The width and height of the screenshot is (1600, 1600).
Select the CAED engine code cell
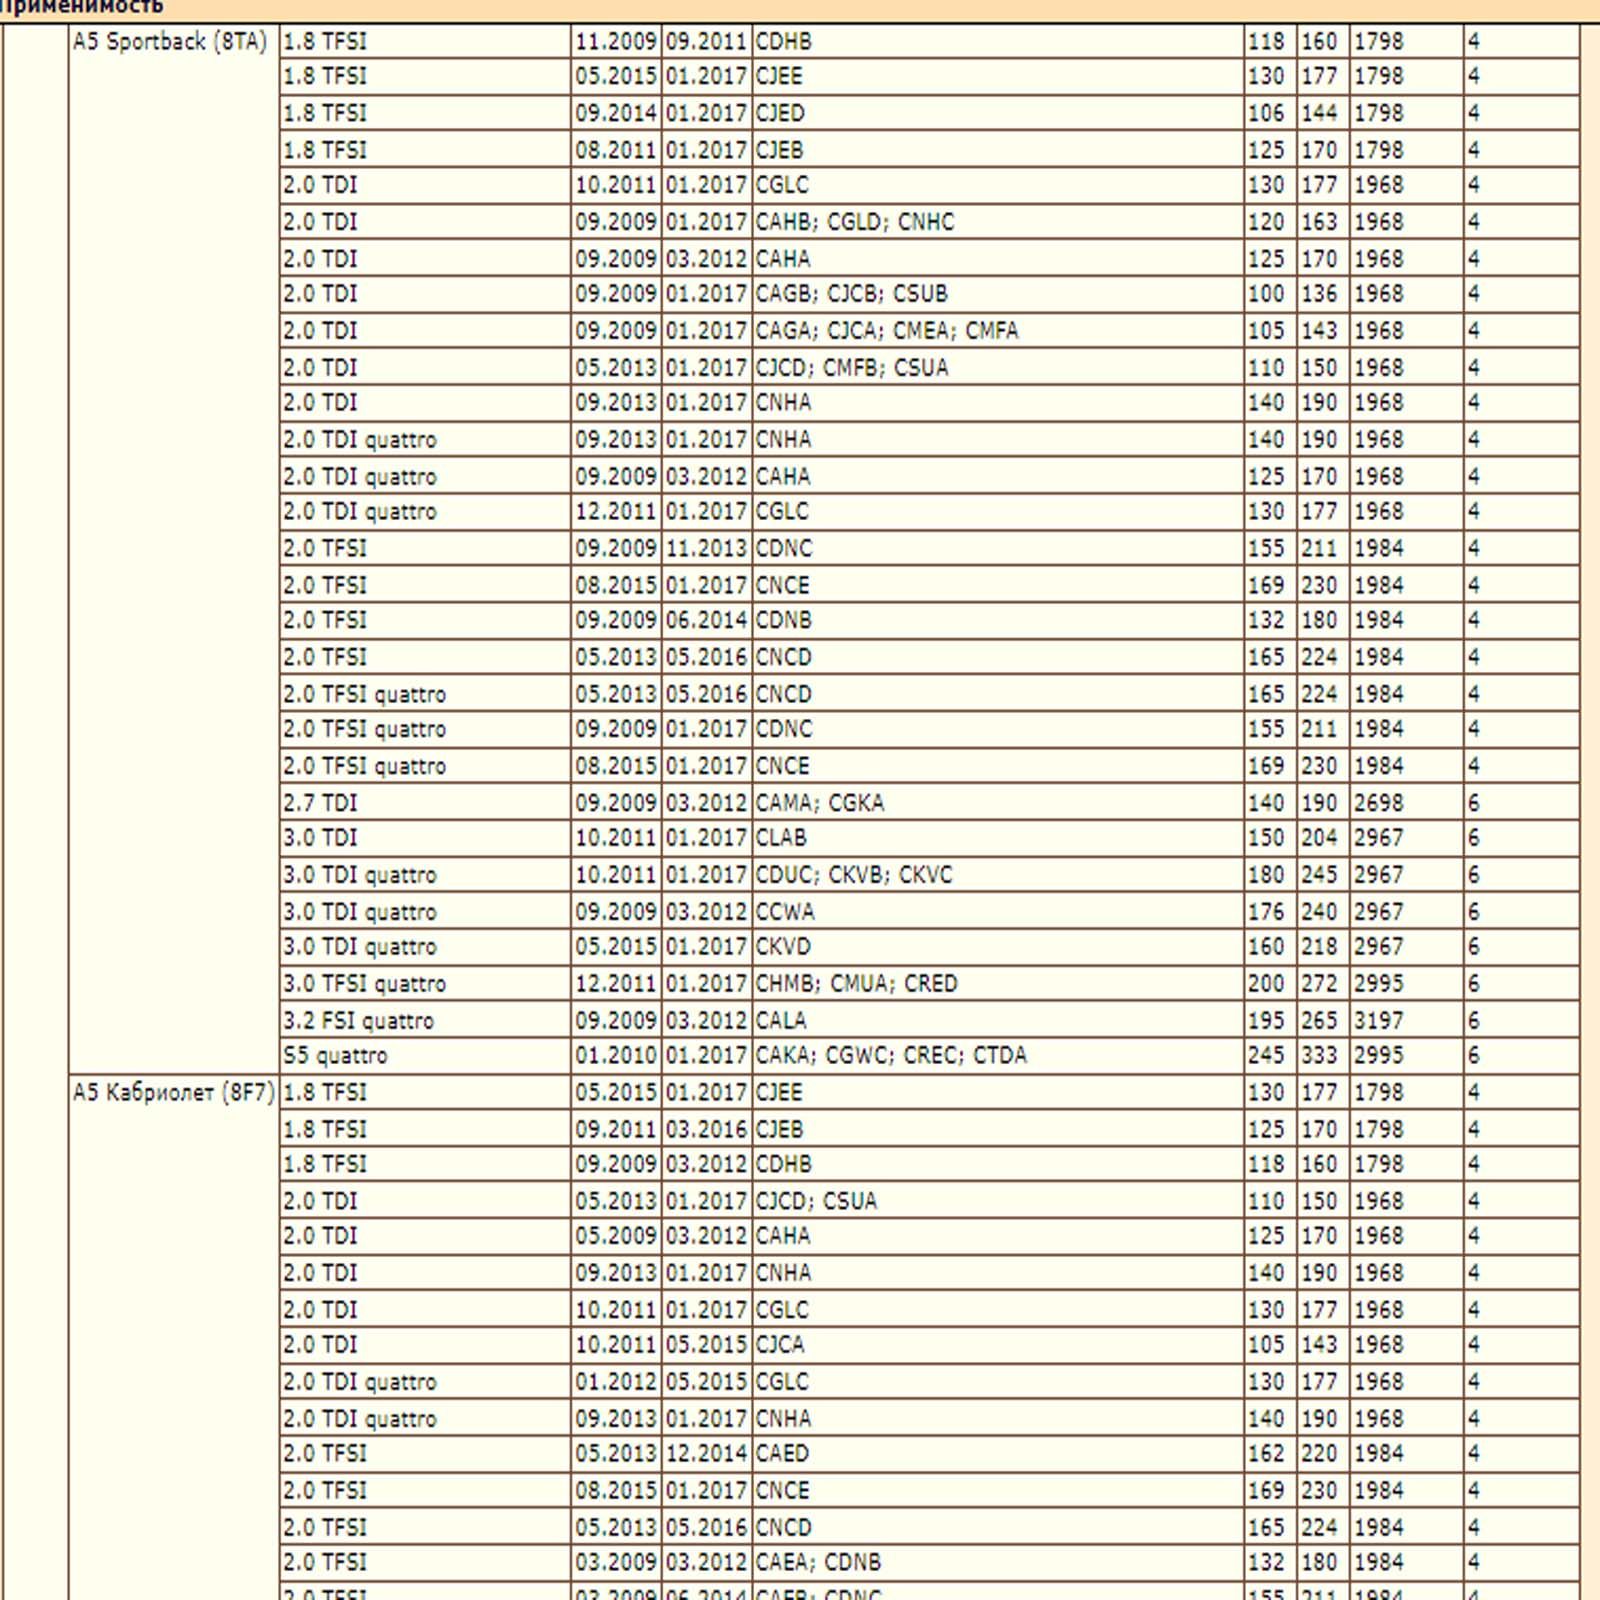(782, 1454)
